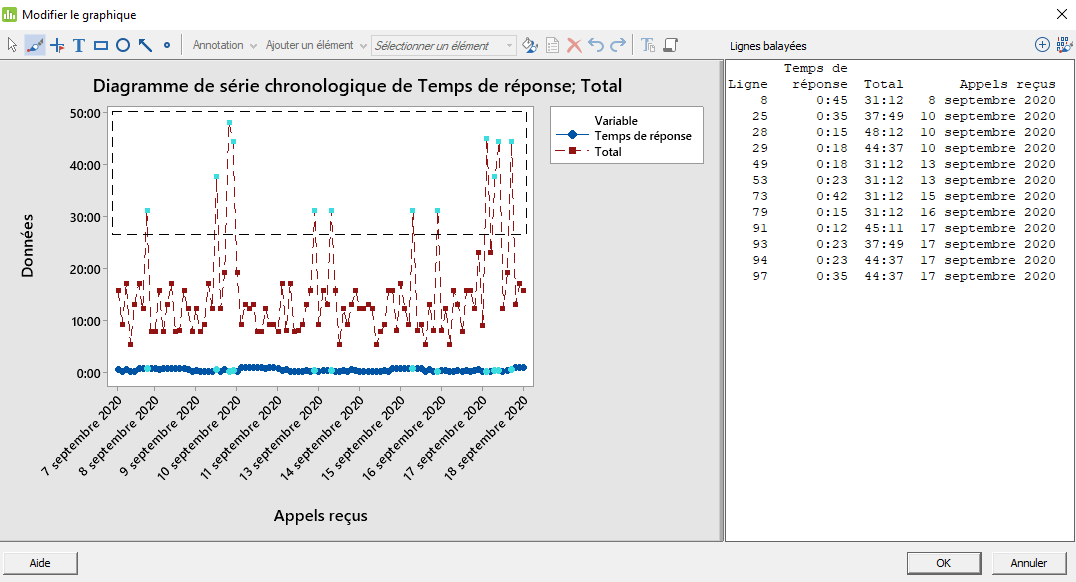Viewport: 1076px width, 582px height.
Task: Redo the last undone edit
Action: tap(618, 45)
